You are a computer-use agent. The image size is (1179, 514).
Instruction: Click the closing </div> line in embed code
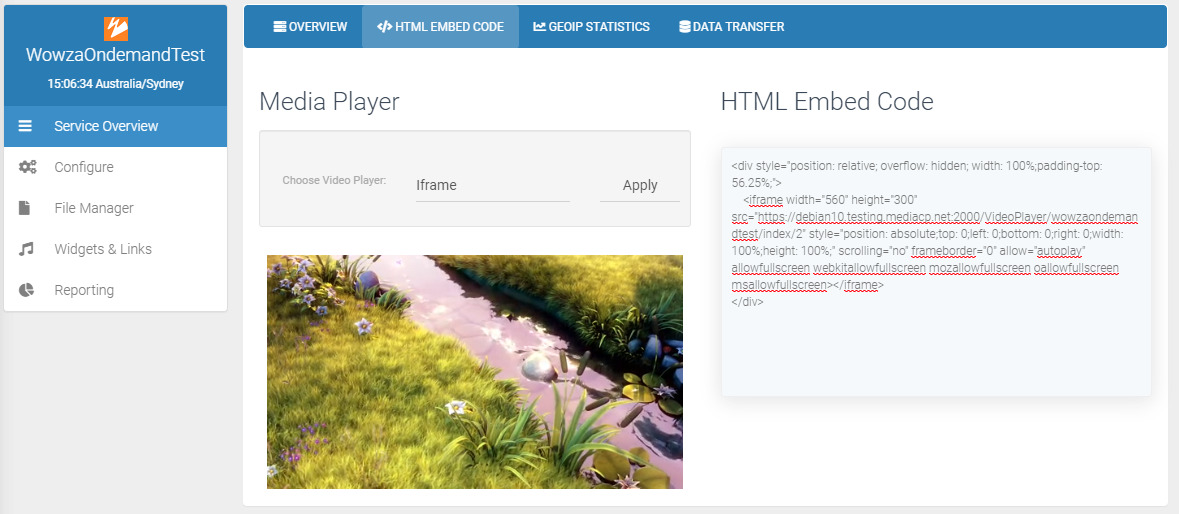point(747,302)
